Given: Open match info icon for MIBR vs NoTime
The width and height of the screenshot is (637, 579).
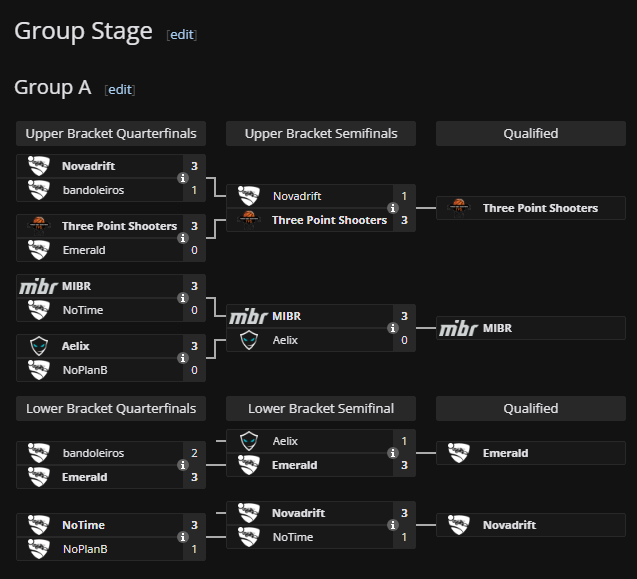Looking at the screenshot, I should click(x=183, y=298).
